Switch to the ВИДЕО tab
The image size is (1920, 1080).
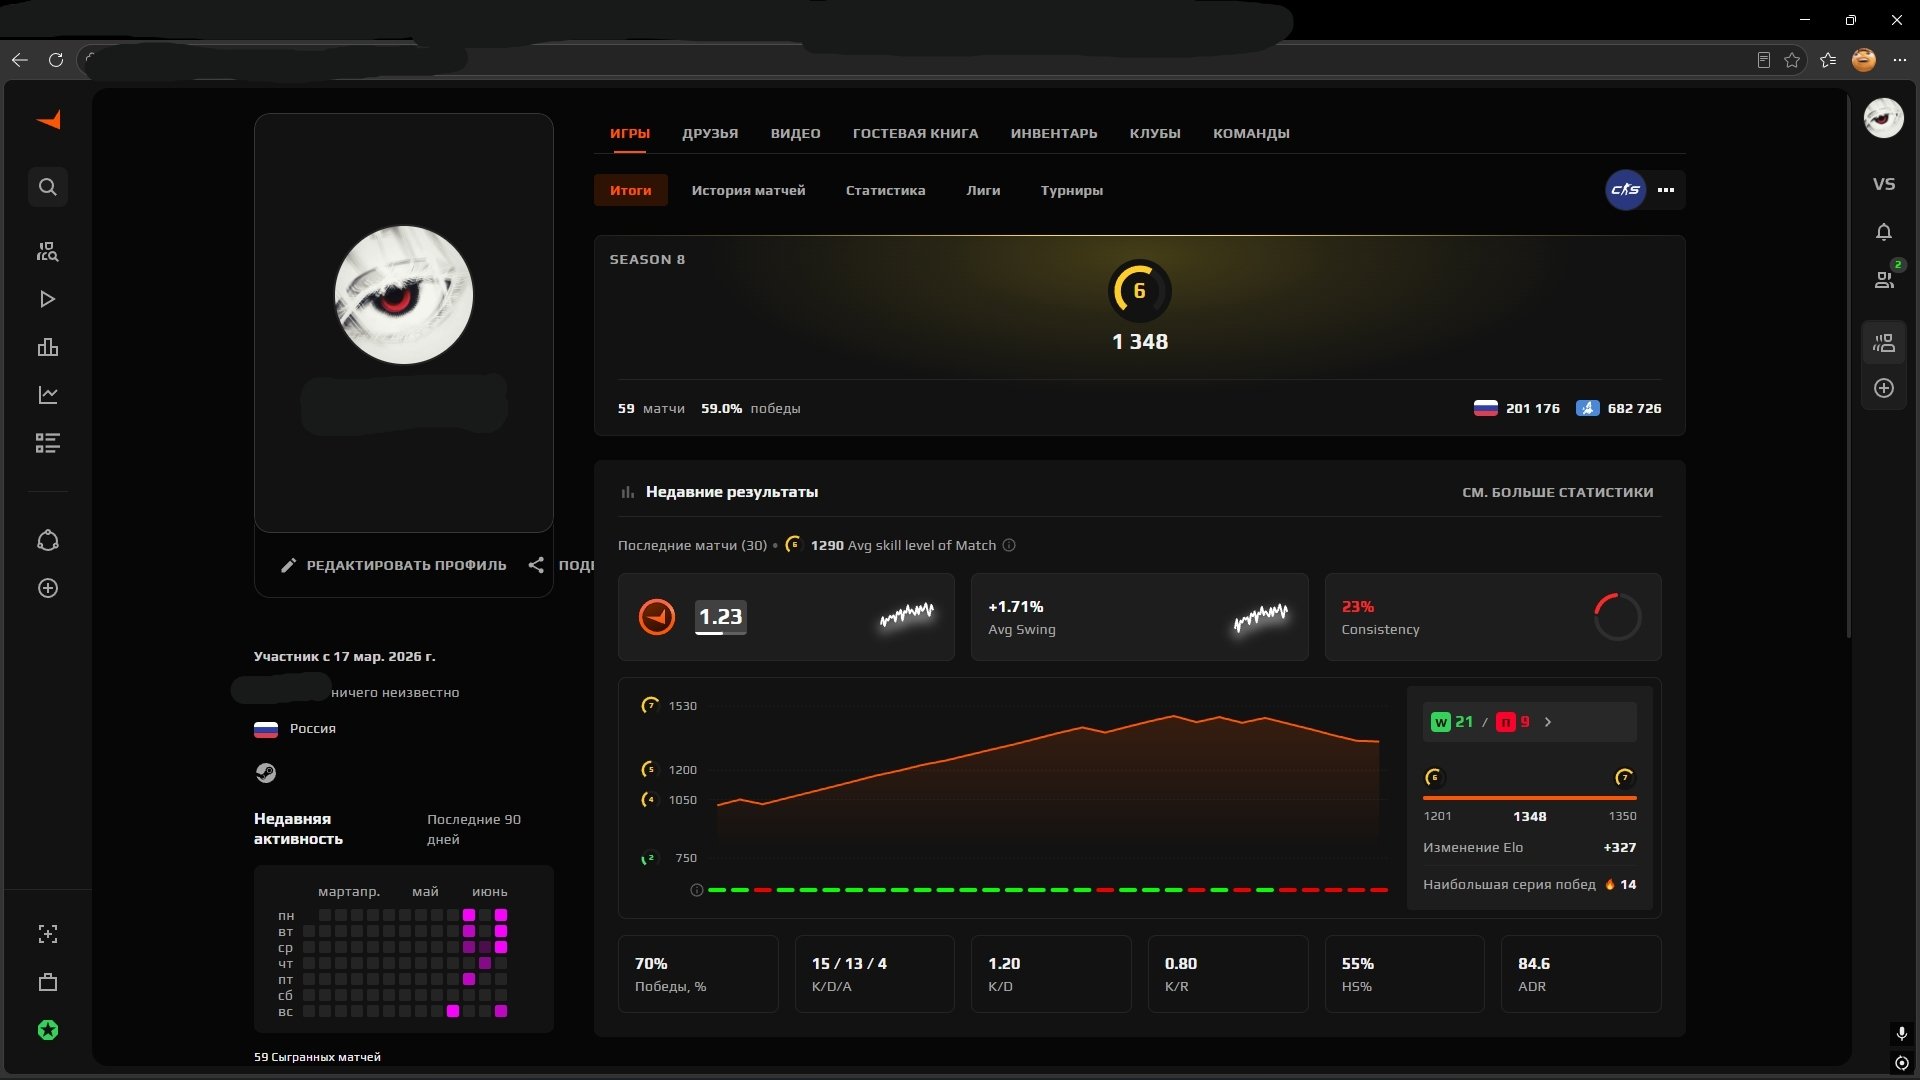(796, 133)
